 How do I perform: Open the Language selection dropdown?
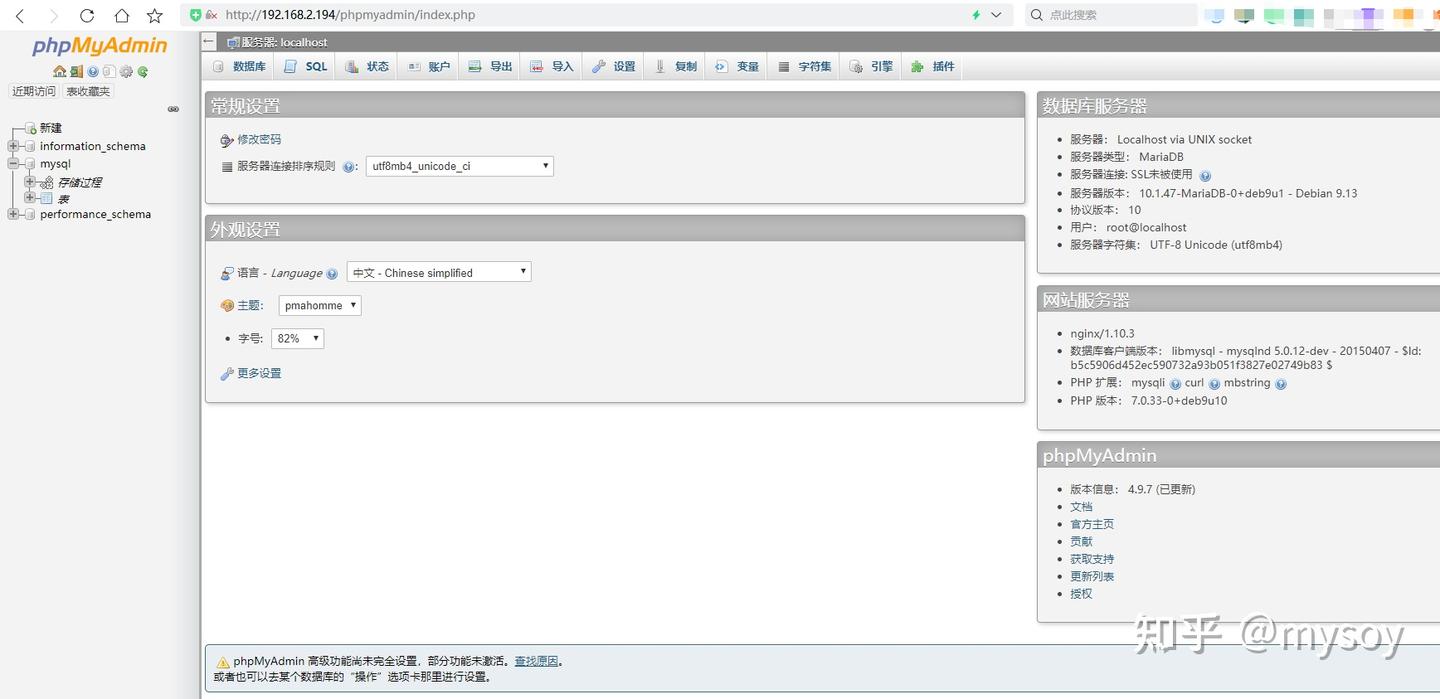pos(438,271)
